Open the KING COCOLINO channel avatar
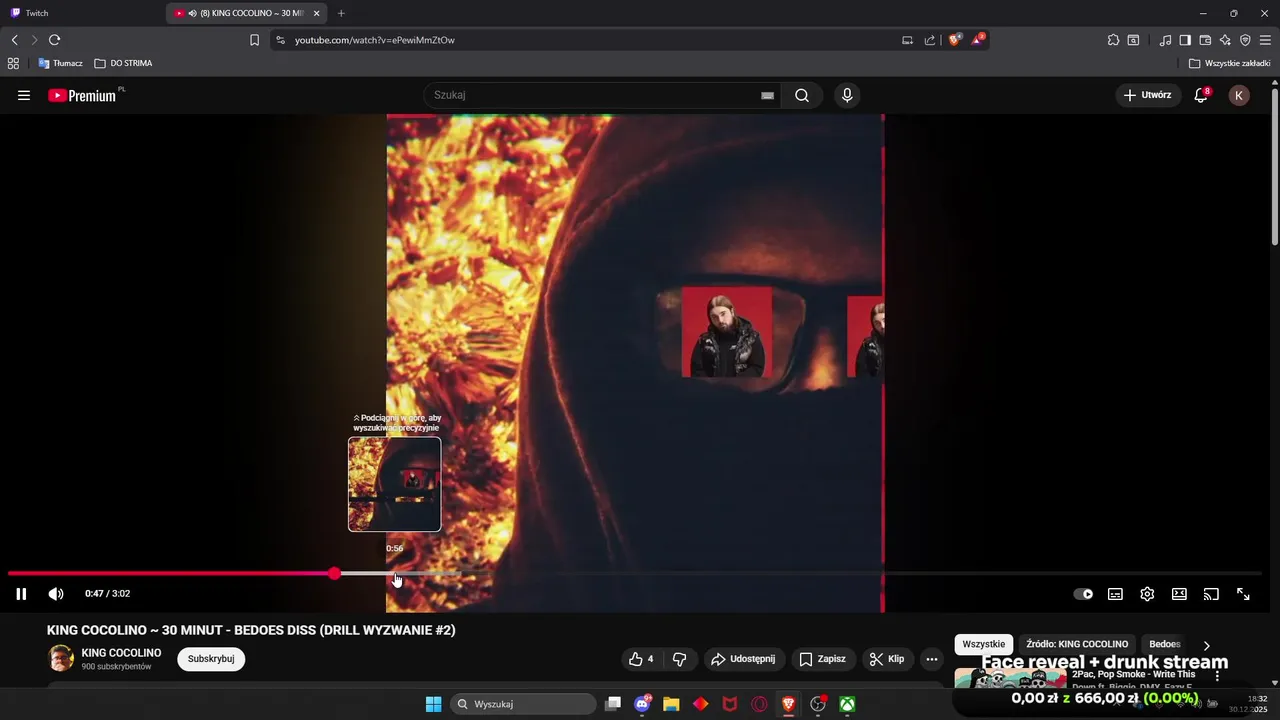The width and height of the screenshot is (1280, 720). tap(61, 658)
